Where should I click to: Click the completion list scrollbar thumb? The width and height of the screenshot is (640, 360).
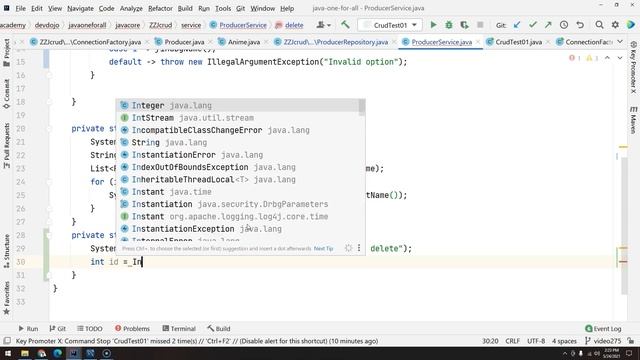click(x=362, y=107)
